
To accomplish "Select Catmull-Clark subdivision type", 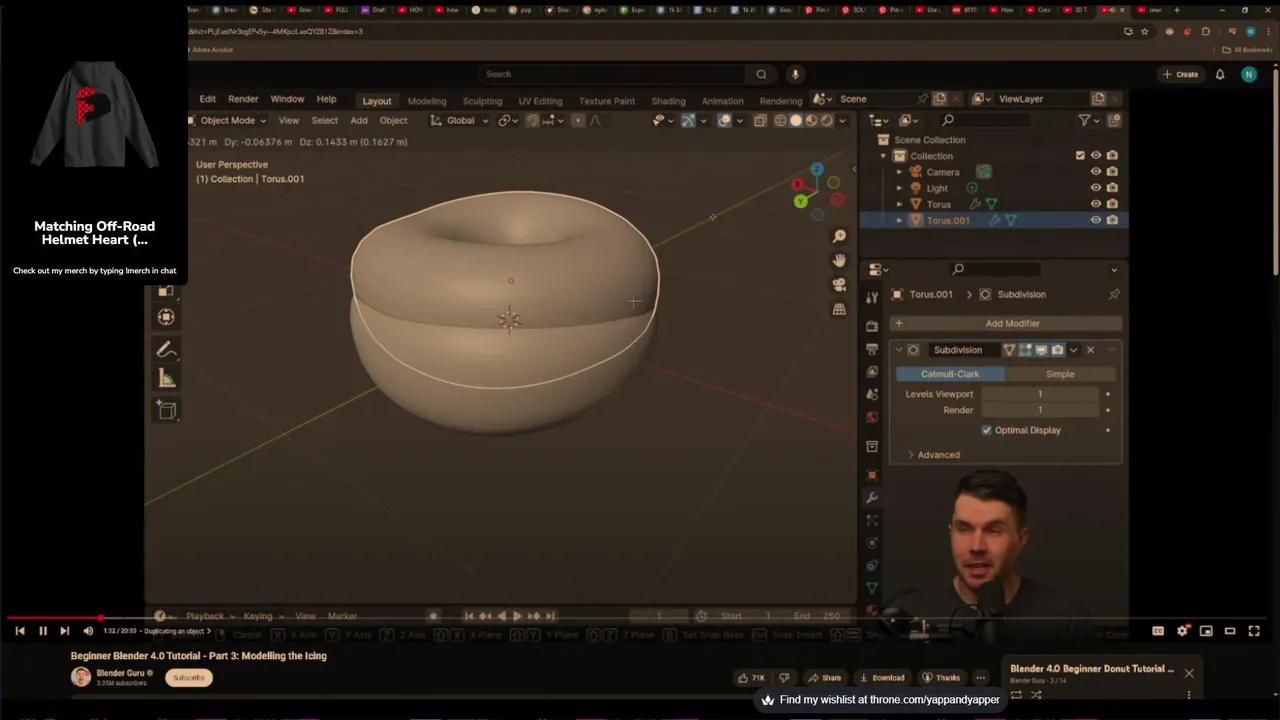I will coord(950,374).
